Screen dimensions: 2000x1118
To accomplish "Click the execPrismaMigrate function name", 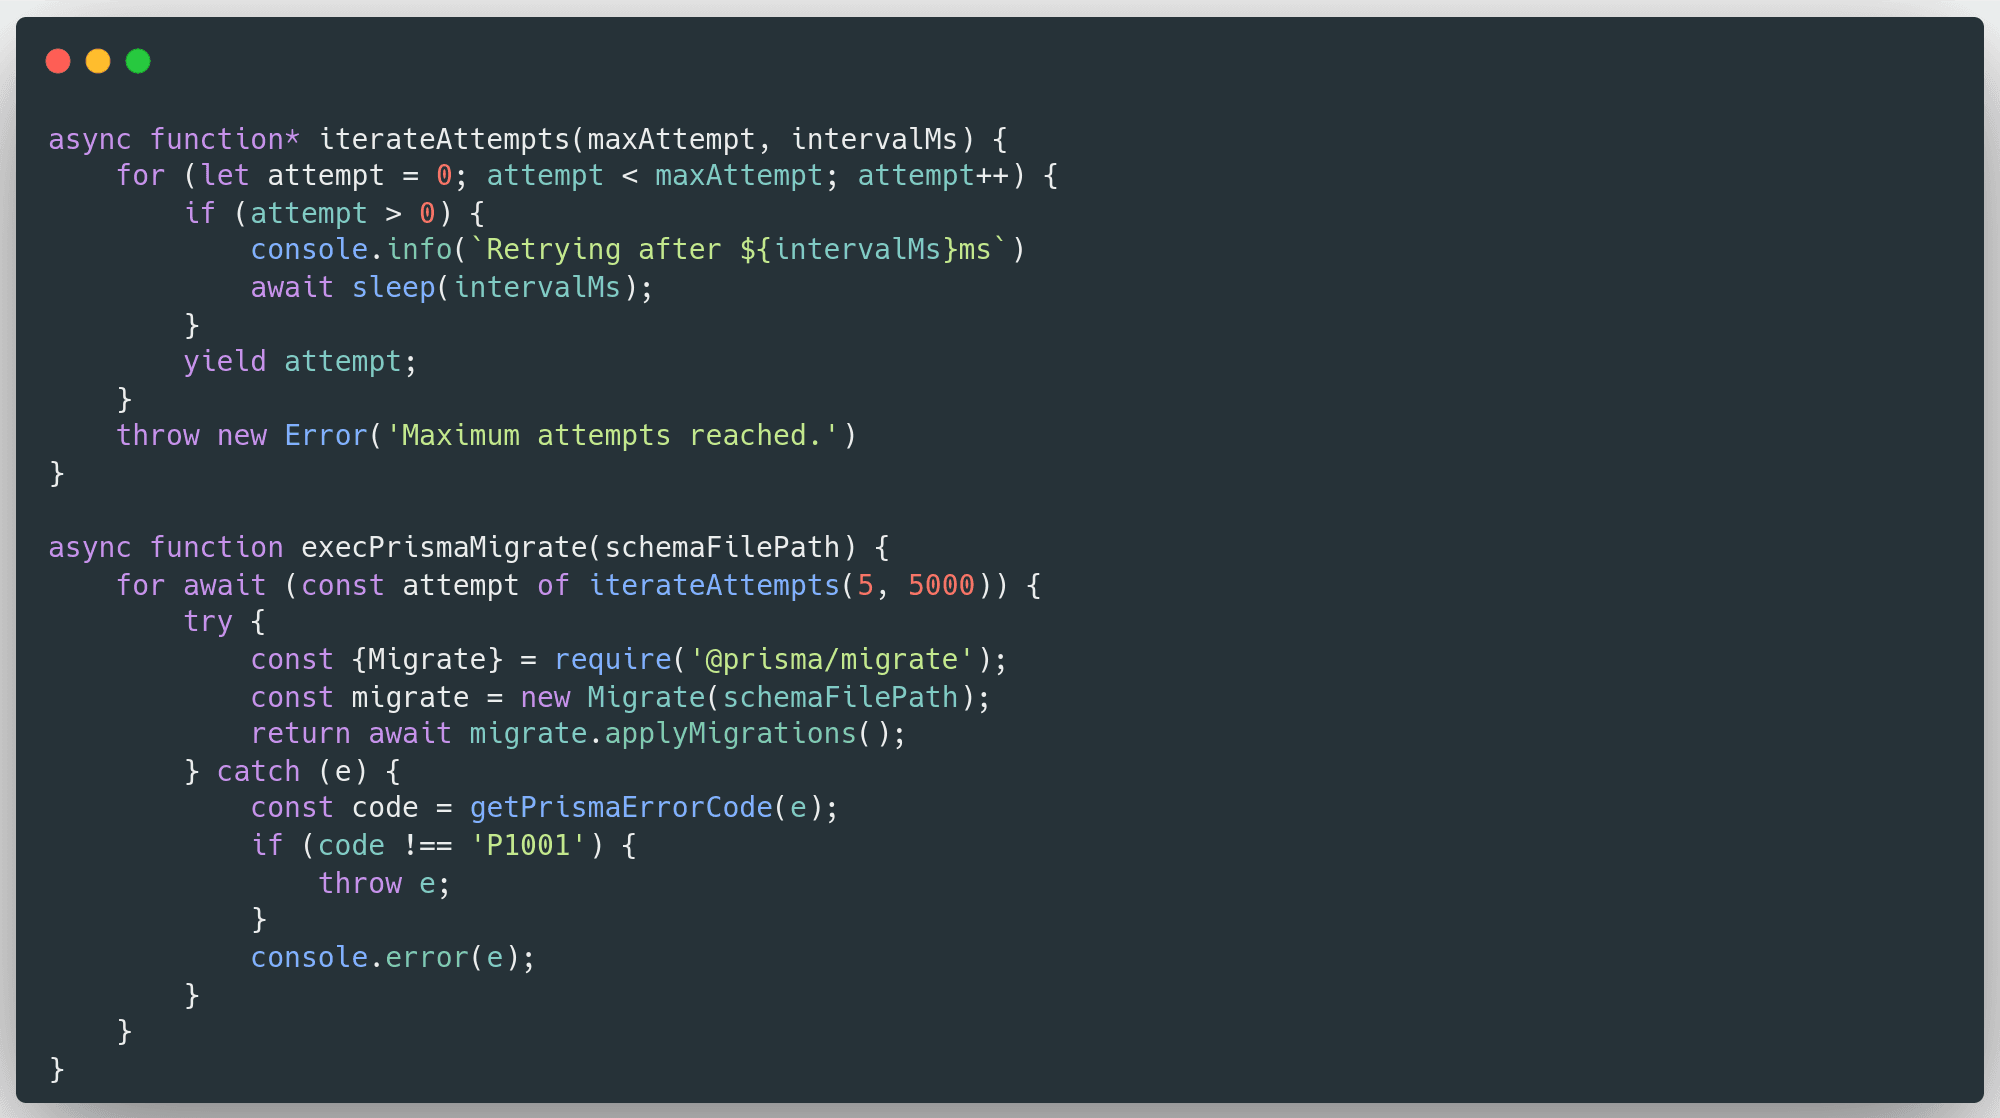I will tap(444, 547).
